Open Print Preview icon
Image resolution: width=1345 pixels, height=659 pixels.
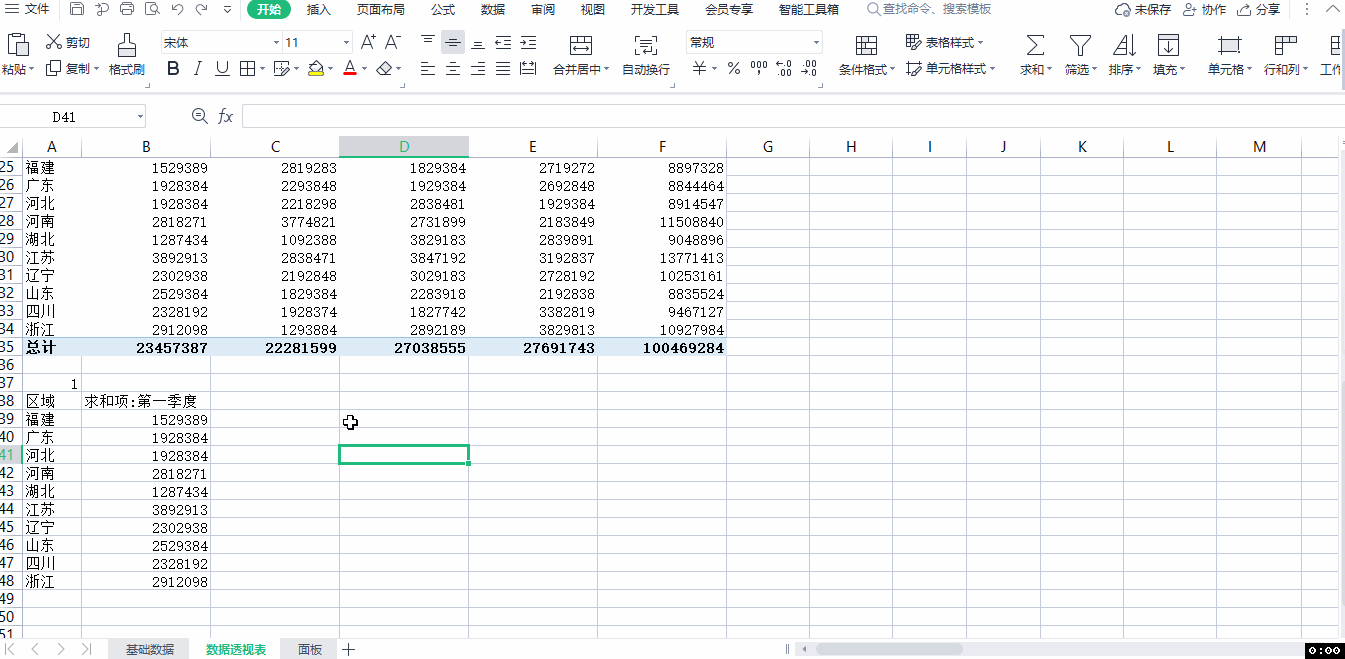click(x=152, y=10)
